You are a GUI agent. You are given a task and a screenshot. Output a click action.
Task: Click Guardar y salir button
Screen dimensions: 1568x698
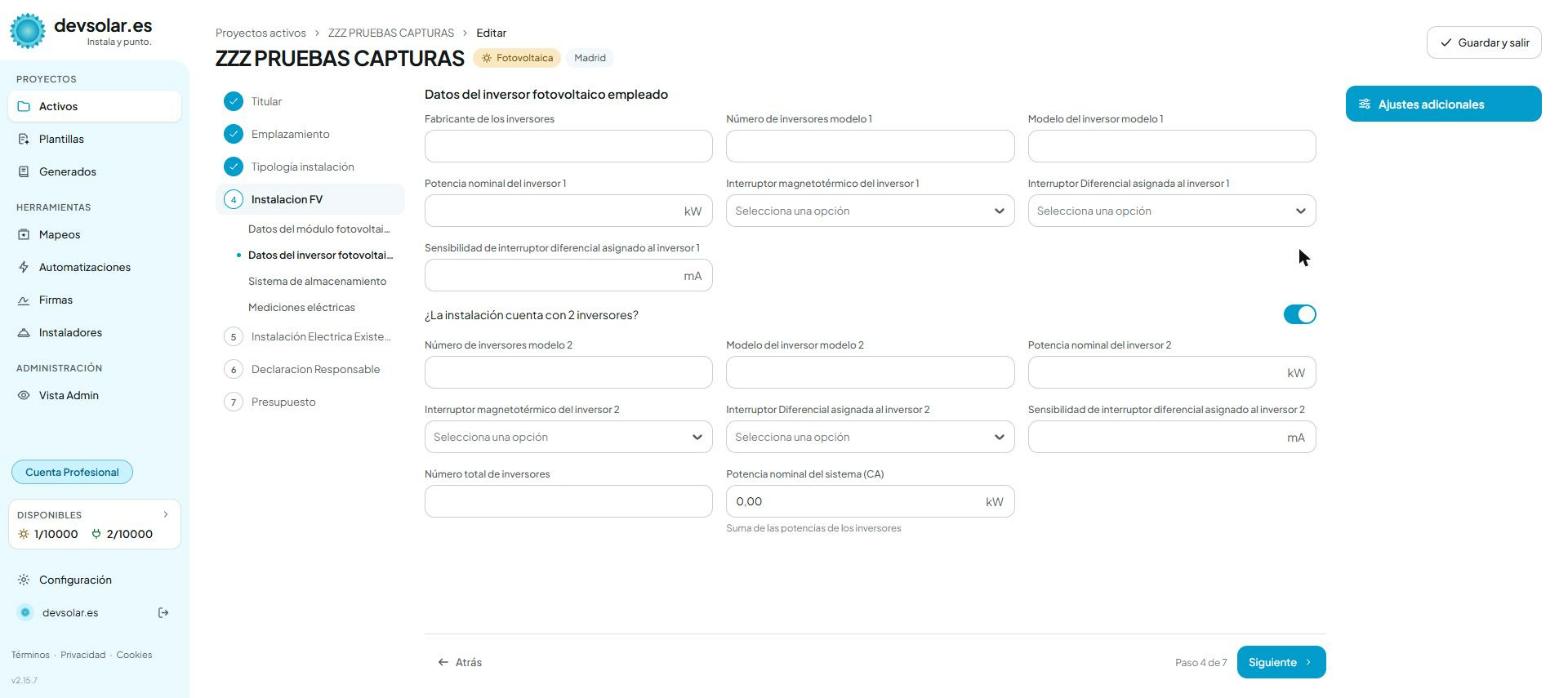tap(1484, 43)
